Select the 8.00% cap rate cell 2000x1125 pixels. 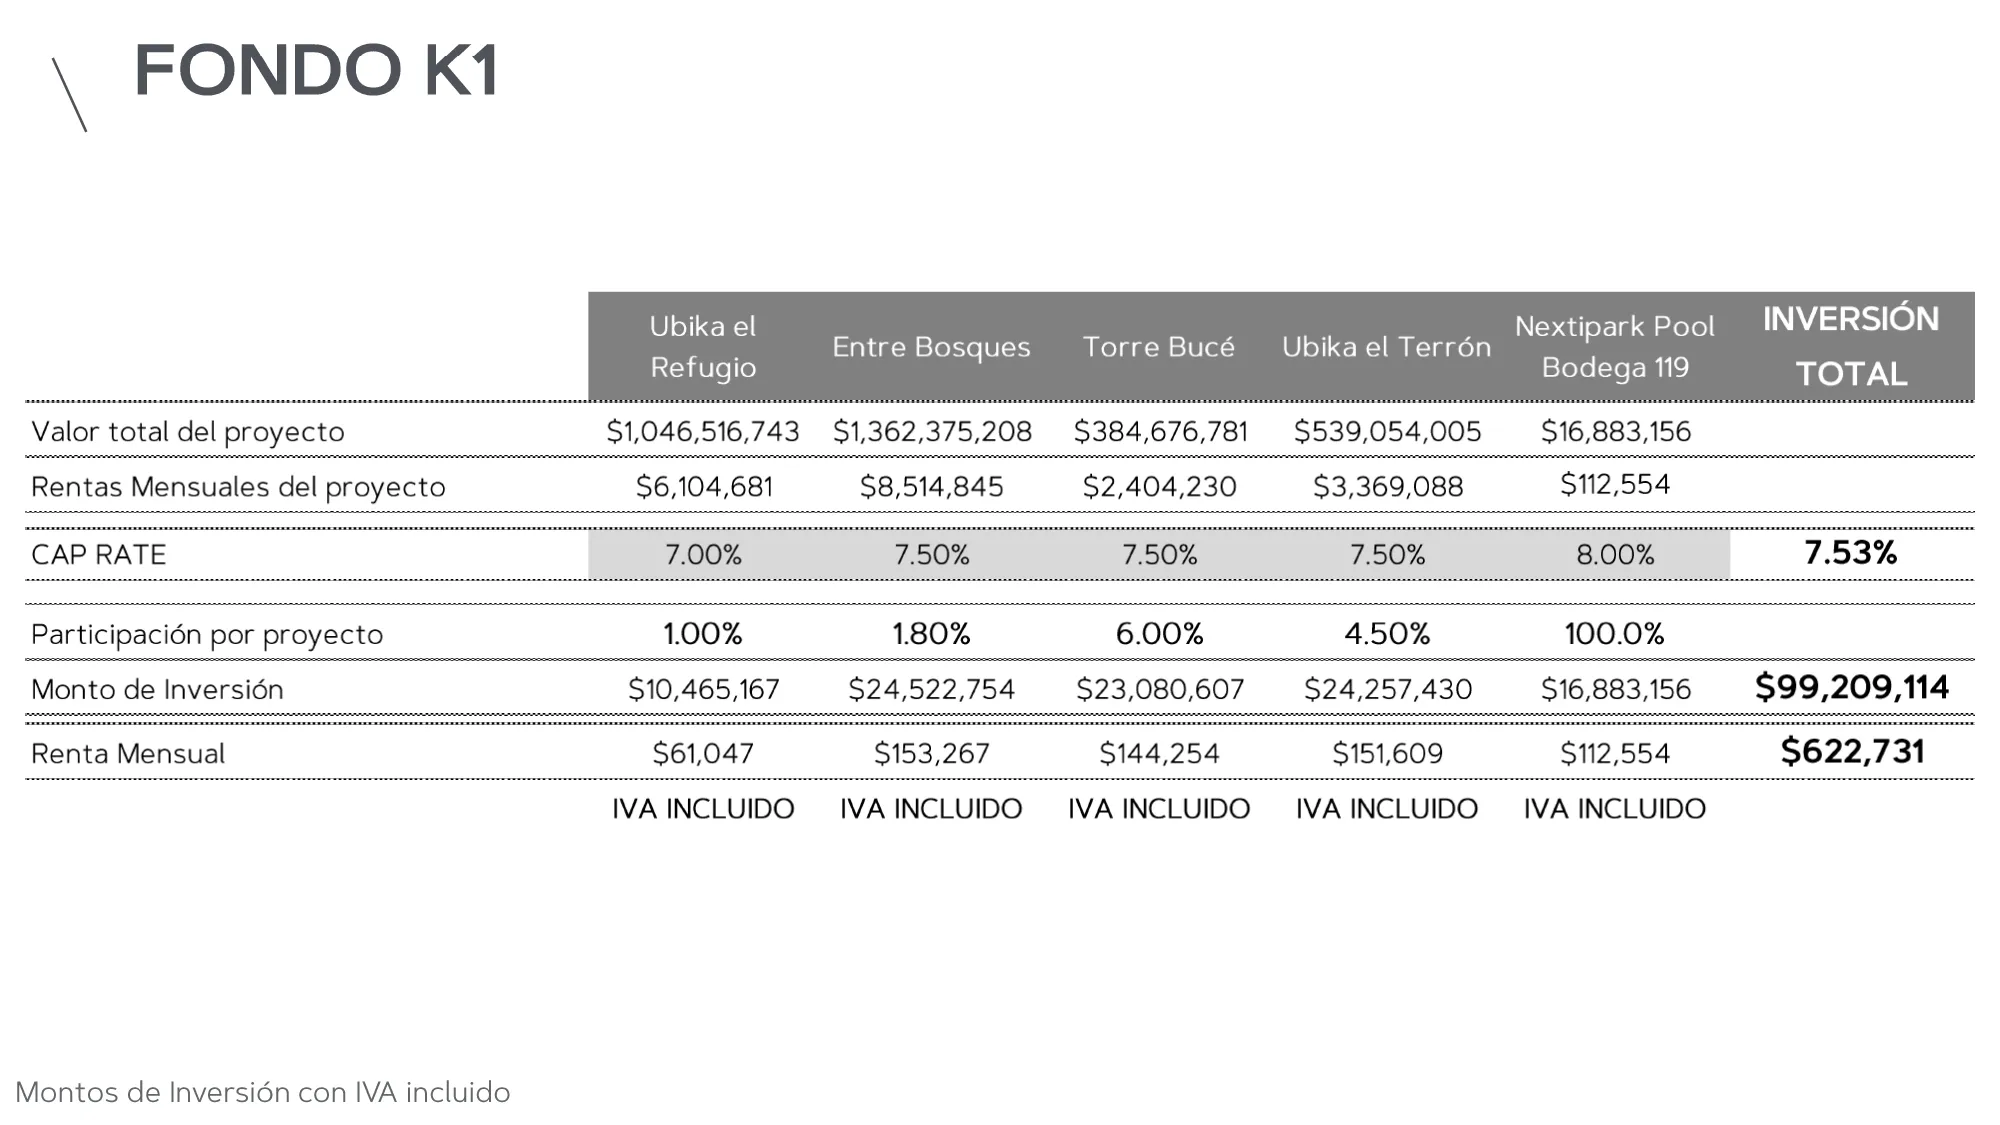coord(1615,554)
